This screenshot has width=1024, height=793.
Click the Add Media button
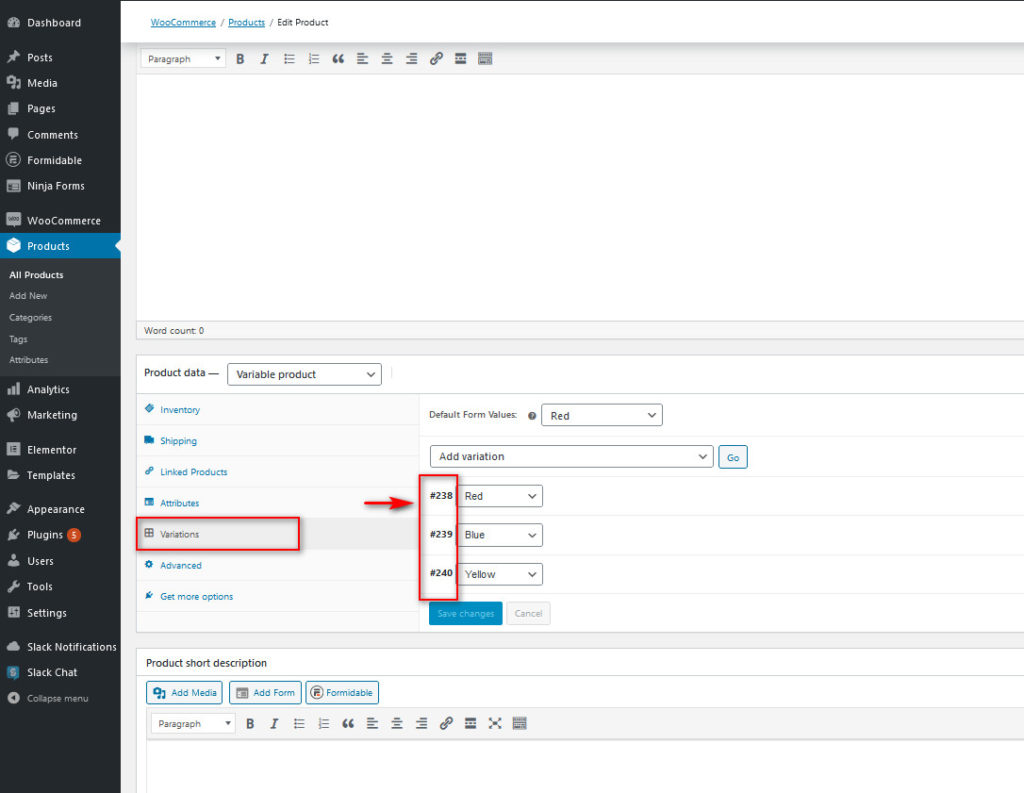coord(184,692)
